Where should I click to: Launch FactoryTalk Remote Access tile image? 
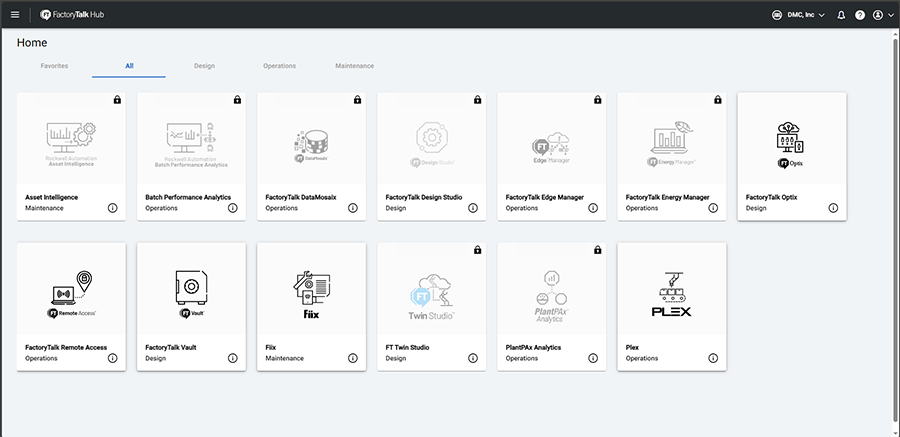tap(71, 288)
